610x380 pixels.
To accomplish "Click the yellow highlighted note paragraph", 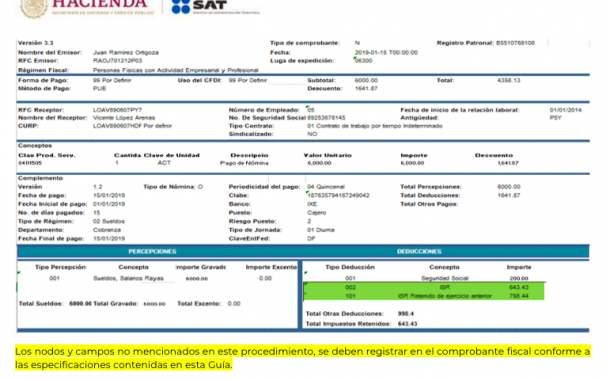I will (303, 358).
